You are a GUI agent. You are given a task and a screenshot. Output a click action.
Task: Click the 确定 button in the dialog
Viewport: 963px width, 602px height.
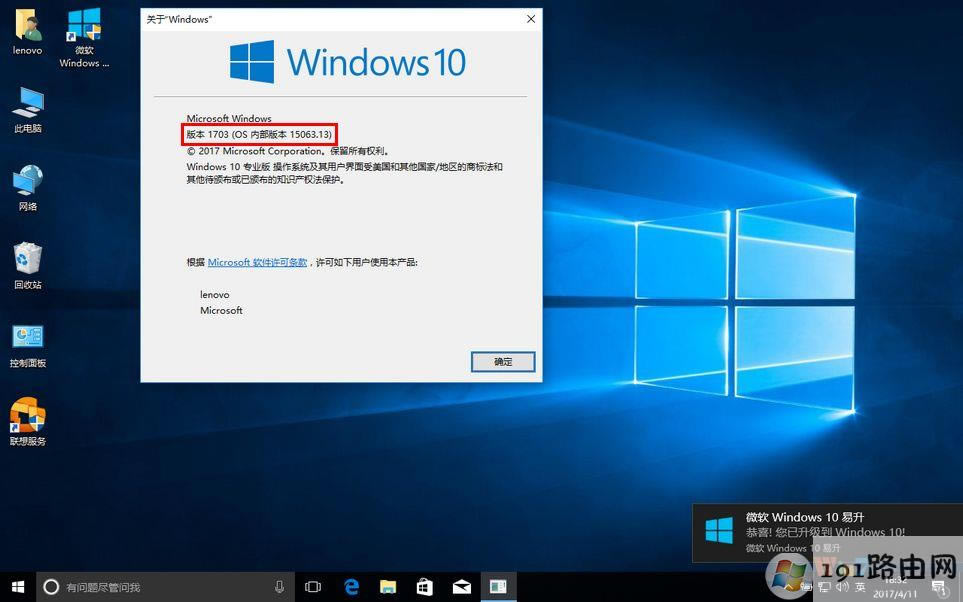click(x=503, y=362)
